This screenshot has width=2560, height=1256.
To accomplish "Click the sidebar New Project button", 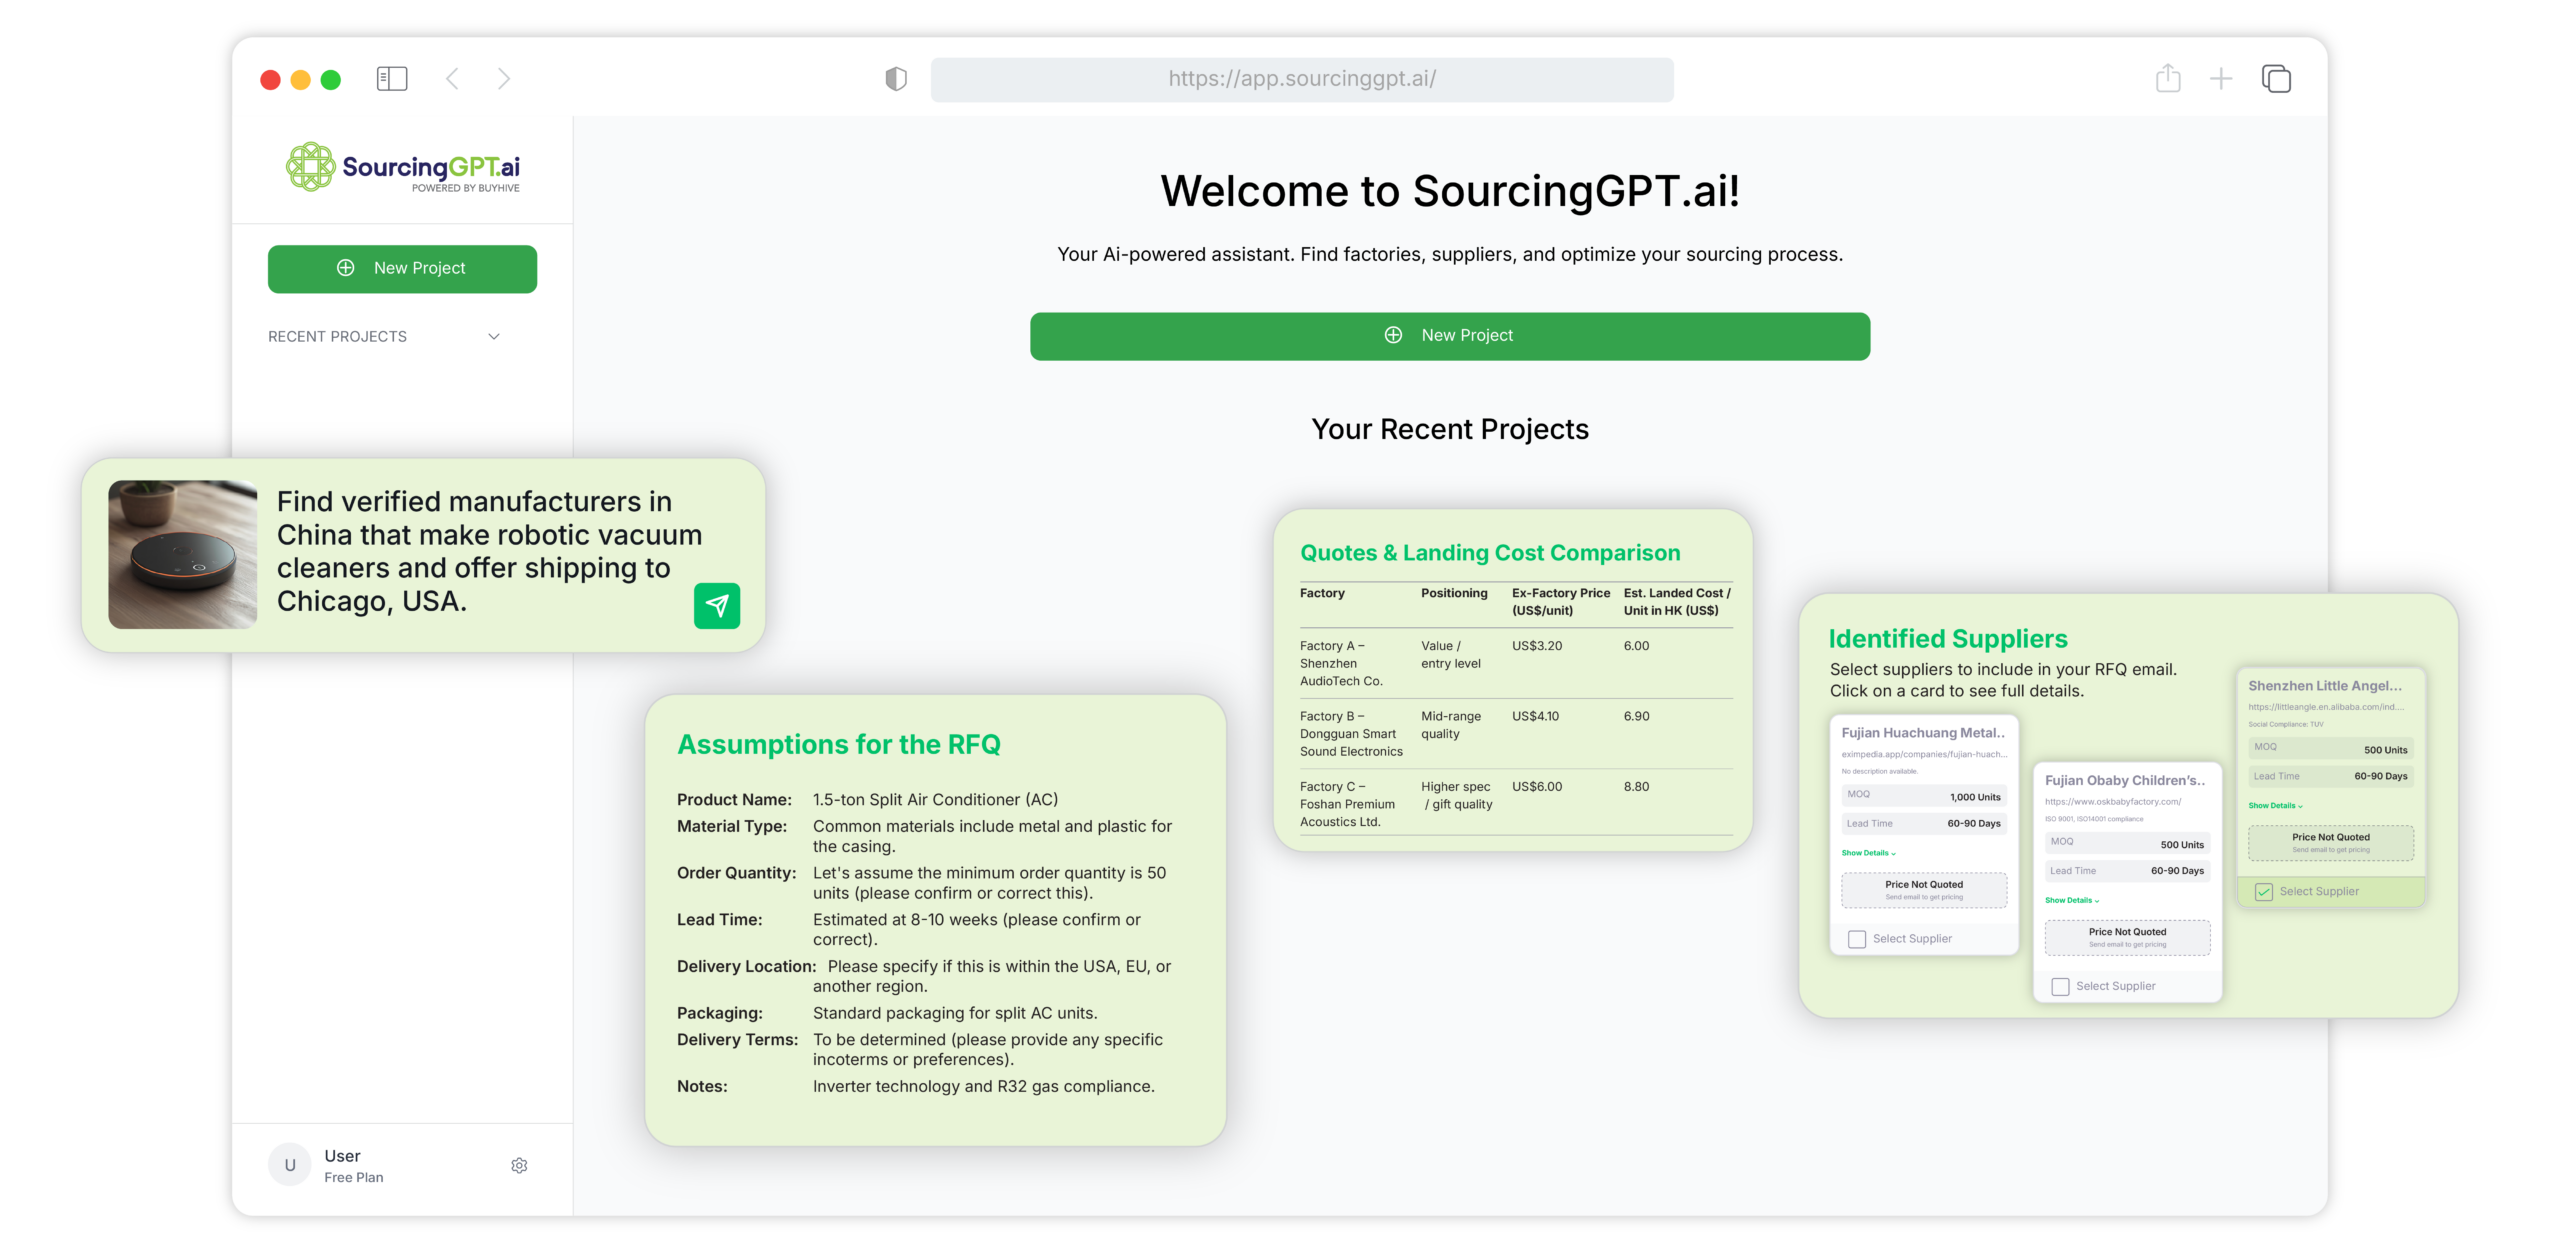I will pos(402,268).
